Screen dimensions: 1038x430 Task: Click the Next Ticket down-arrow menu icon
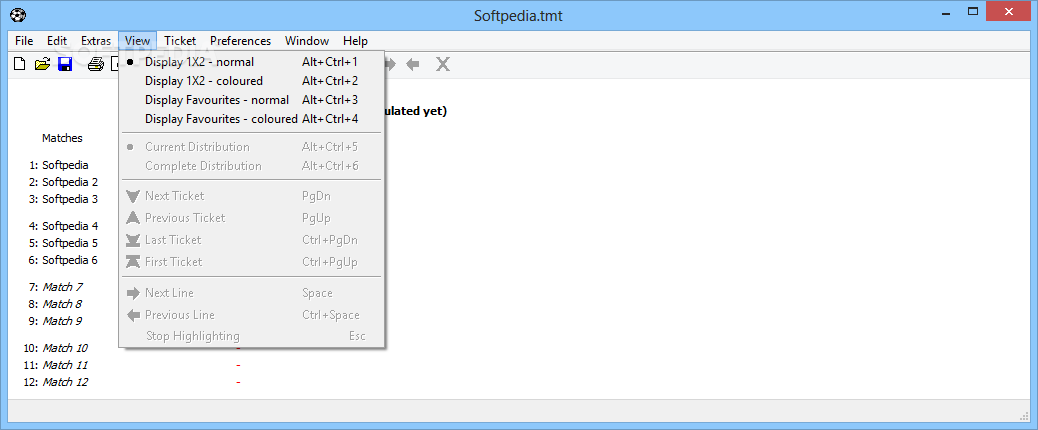pyautogui.click(x=133, y=196)
